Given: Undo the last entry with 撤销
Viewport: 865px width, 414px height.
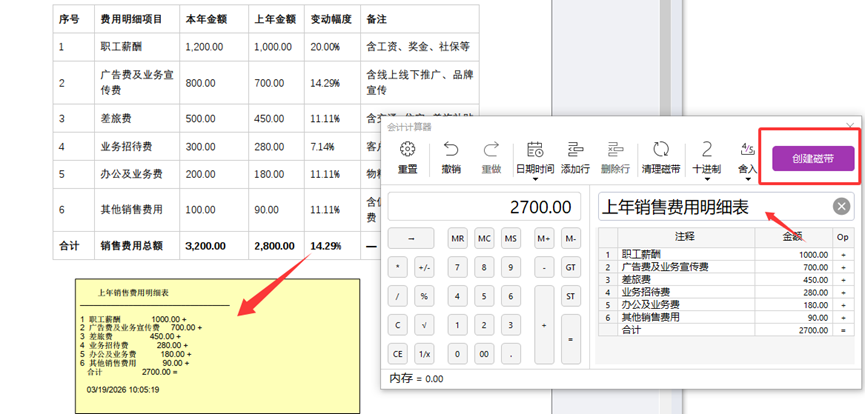Looking at the screenshot, I should 451,150.
